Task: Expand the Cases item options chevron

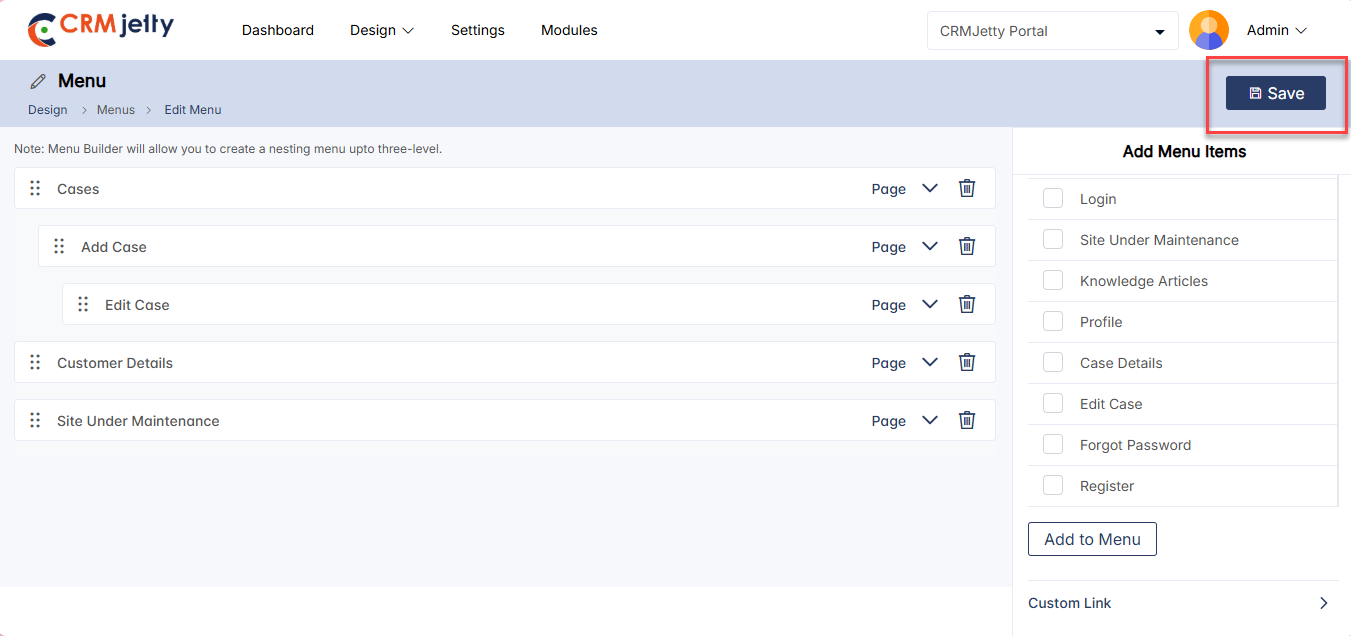Action: (x=930, y=188)
